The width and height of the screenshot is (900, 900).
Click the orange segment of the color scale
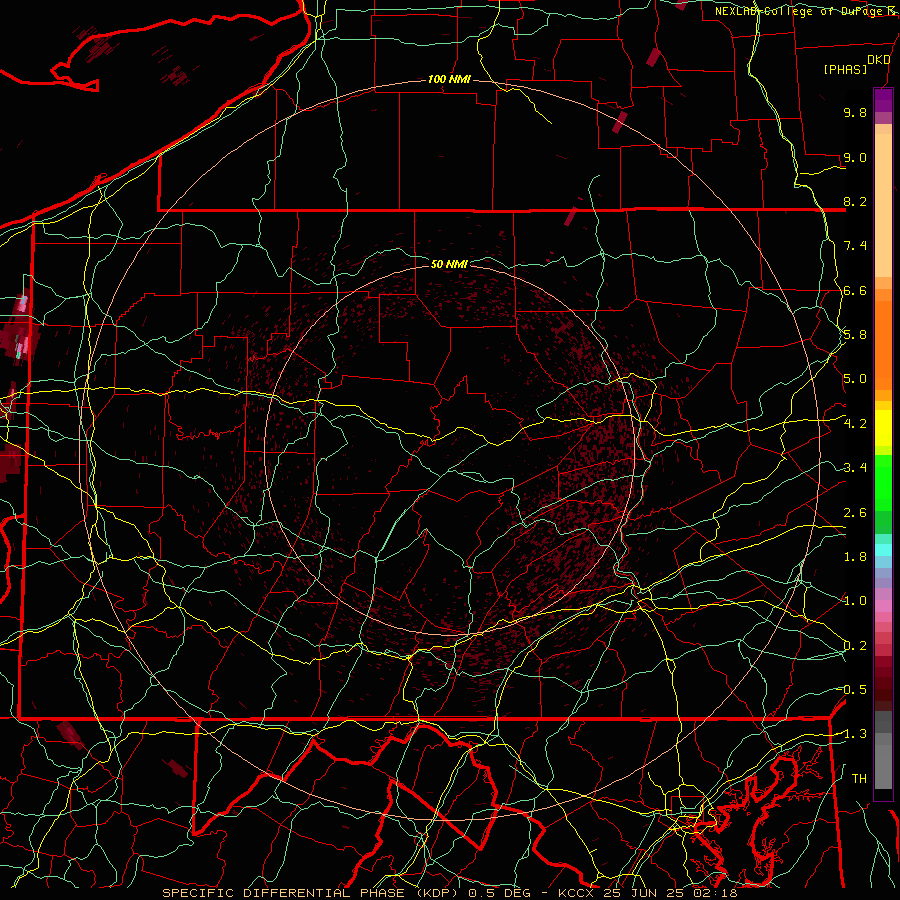(883, 346)
